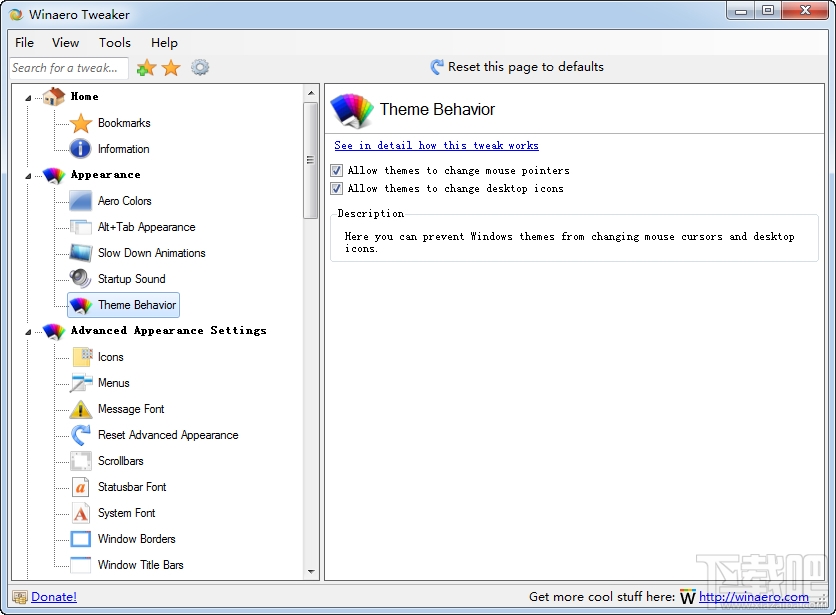Click the Search for a tweak field
This screenshot has height=615, width=836.
coord(69,68)
